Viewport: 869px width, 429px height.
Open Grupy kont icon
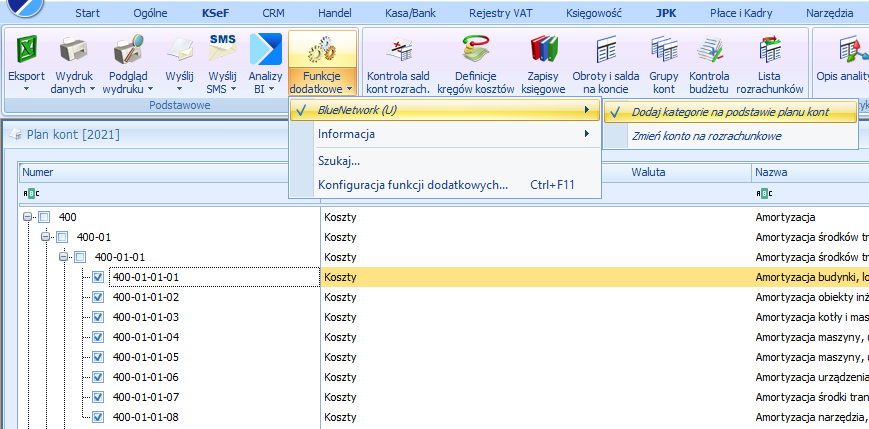click(664, 49)
